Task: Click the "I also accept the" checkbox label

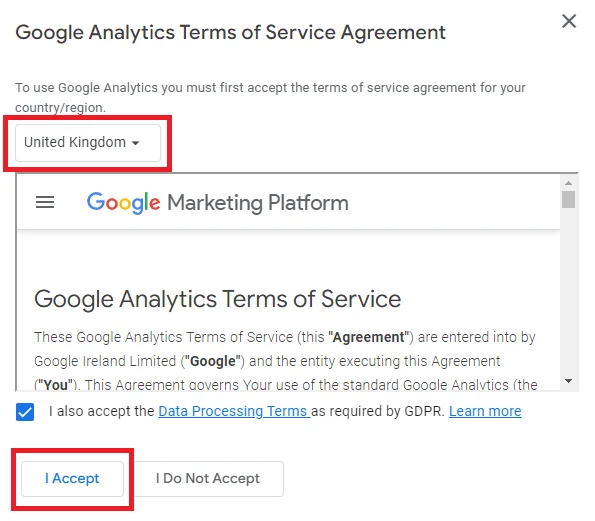Action: pos(102,411)
